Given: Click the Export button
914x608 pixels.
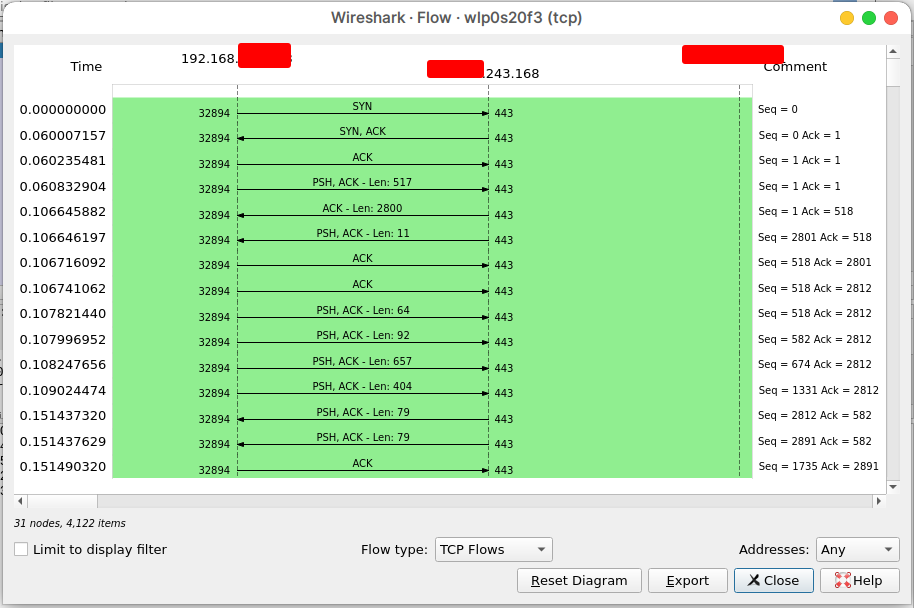Looking at the screenshot, I should pyautogui.click(x=687, y=580).
